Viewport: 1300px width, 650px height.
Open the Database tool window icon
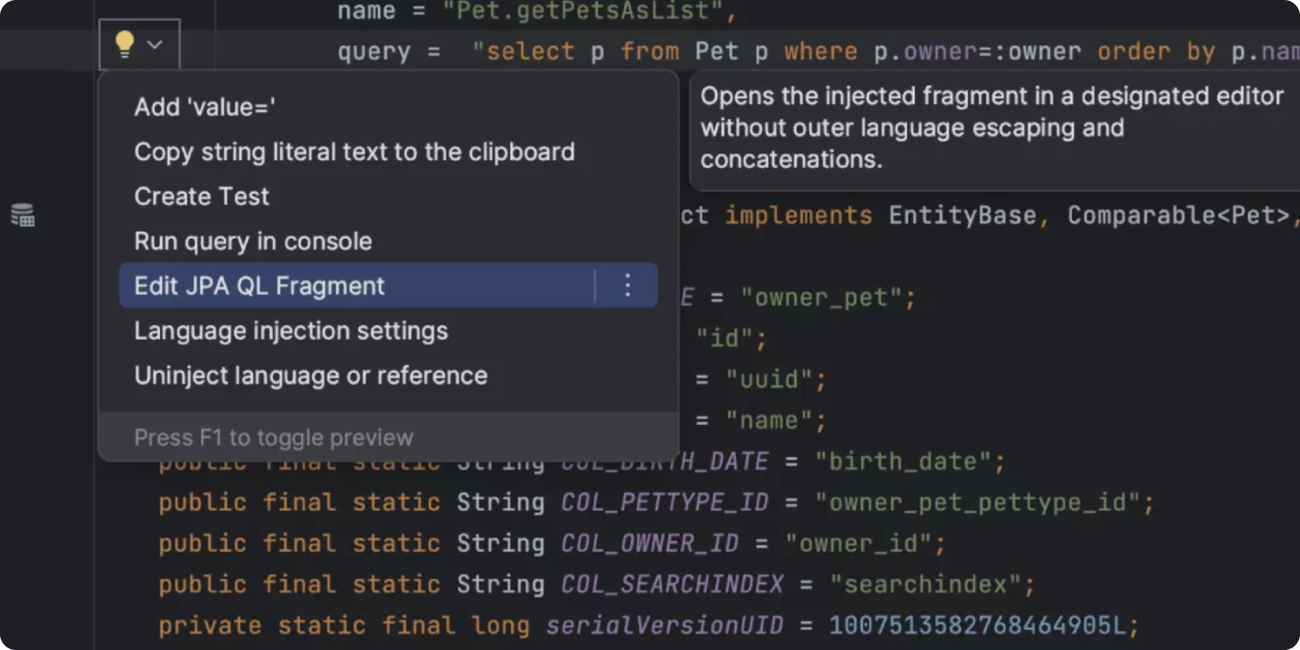(x=22, y=215)
